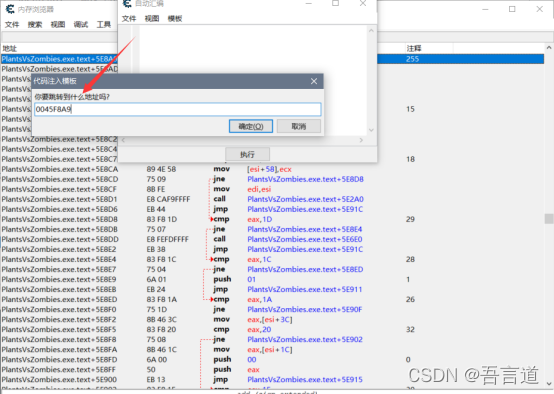
Task: Select address row PlantsVsZombies.exe.text+5E8FA
Action: 59,349
